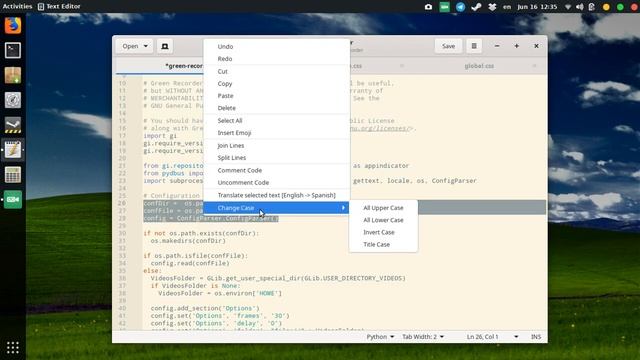Open the editor hamburger menu
This screenshot has width=640, height=360.
click(x=474, y=46)
